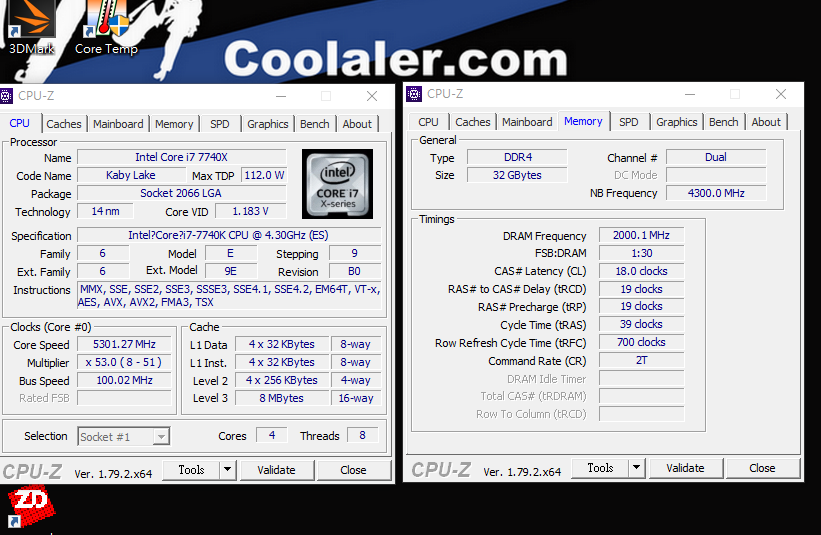Click the Command Rate value '2T'
Screen dimensions: 821x535
tap(641, 360)
